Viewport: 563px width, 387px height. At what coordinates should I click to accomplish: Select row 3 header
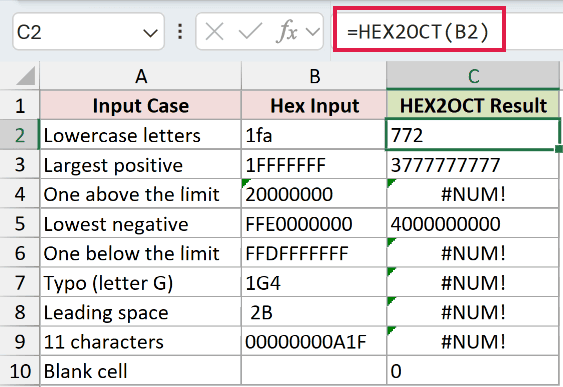coord(20,164)
